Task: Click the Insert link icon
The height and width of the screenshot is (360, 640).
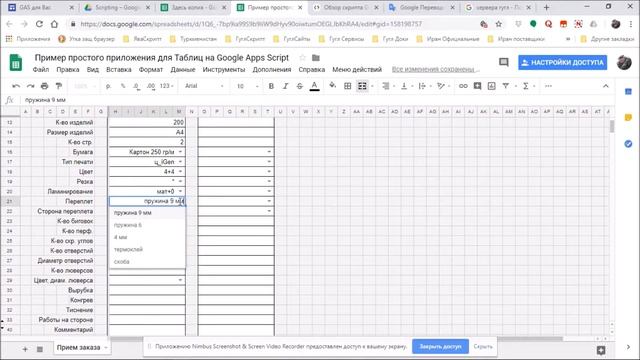Action: tap(463, 86)
